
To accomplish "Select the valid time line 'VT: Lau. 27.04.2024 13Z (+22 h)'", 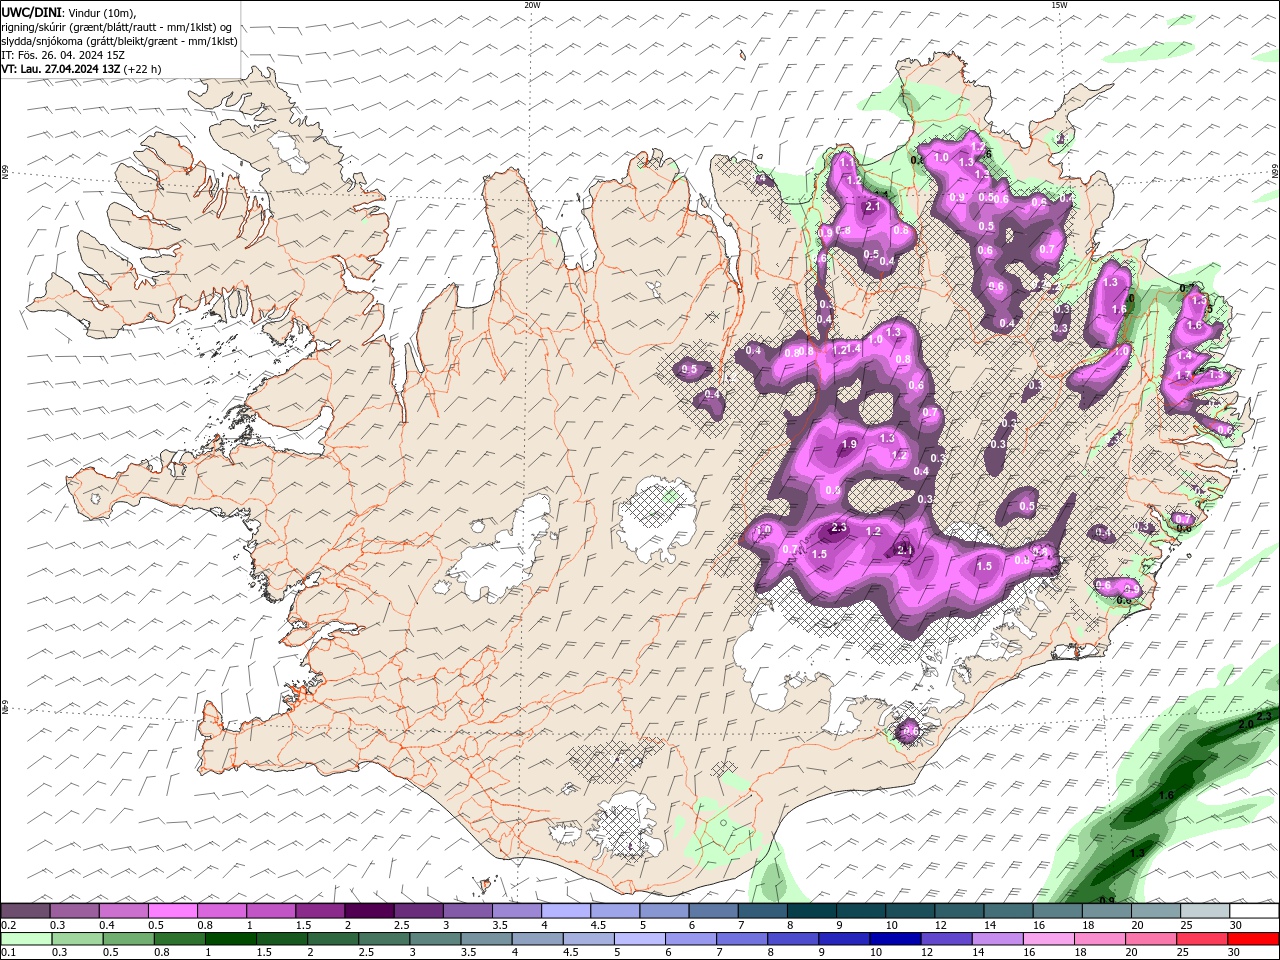I will [x=82, y=69].
